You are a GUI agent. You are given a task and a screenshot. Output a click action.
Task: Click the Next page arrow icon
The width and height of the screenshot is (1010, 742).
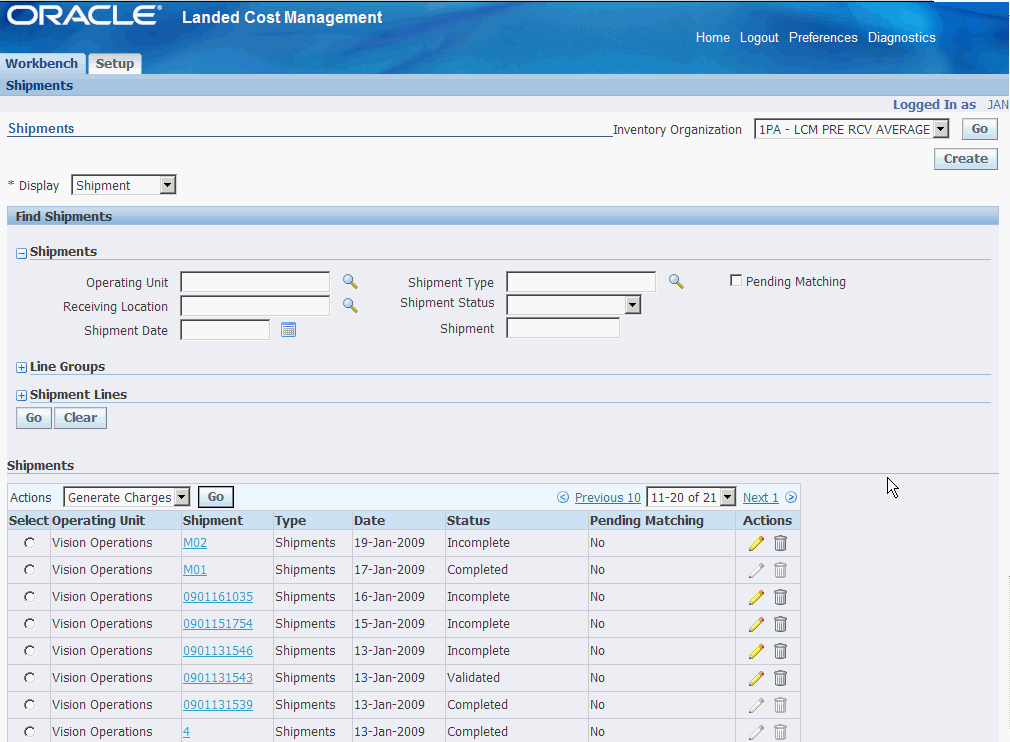click(x=791, y=497)
